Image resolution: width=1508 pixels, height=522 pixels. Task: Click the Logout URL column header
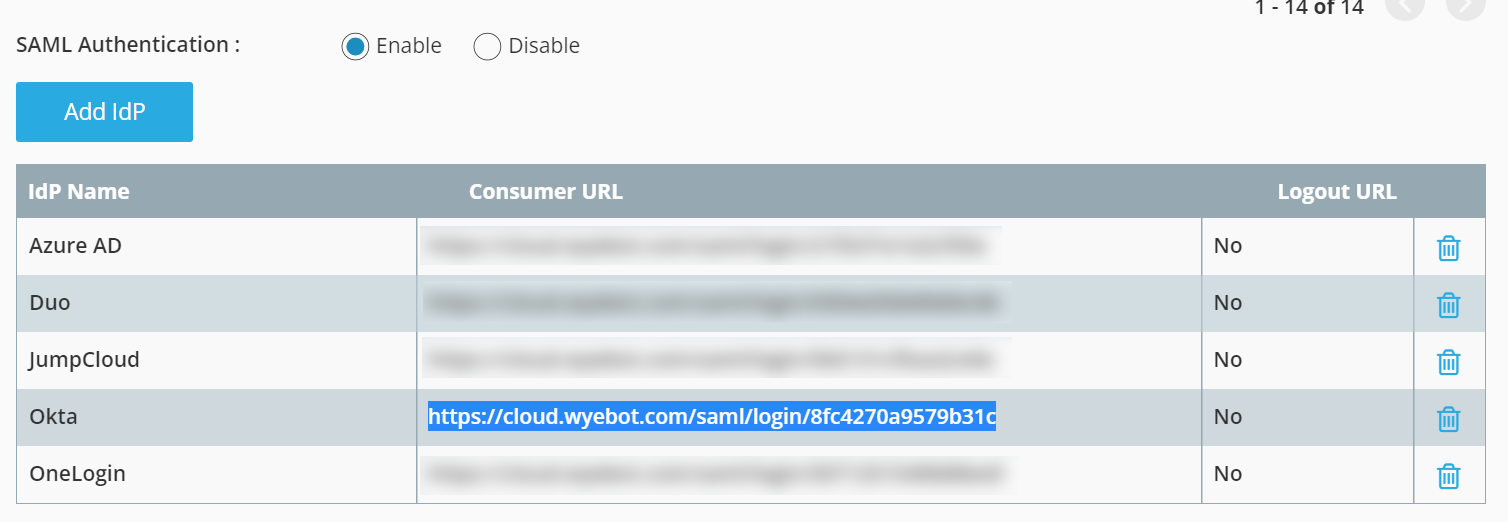[1337, 191]
